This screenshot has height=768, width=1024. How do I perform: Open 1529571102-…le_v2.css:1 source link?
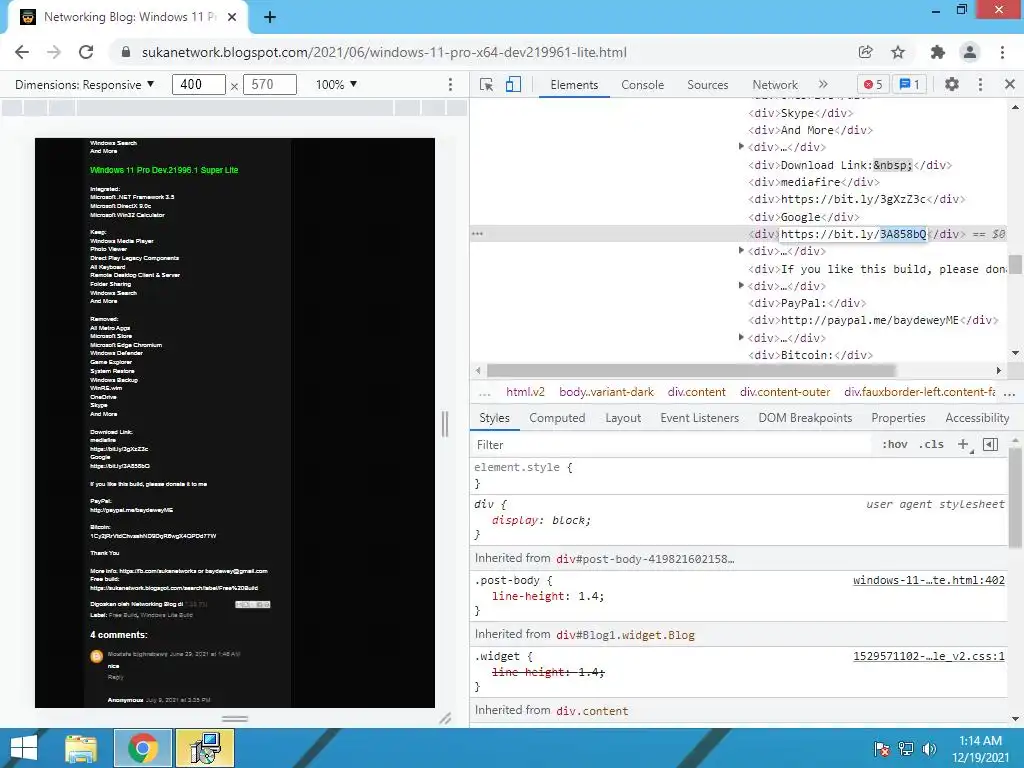point(929,656)
